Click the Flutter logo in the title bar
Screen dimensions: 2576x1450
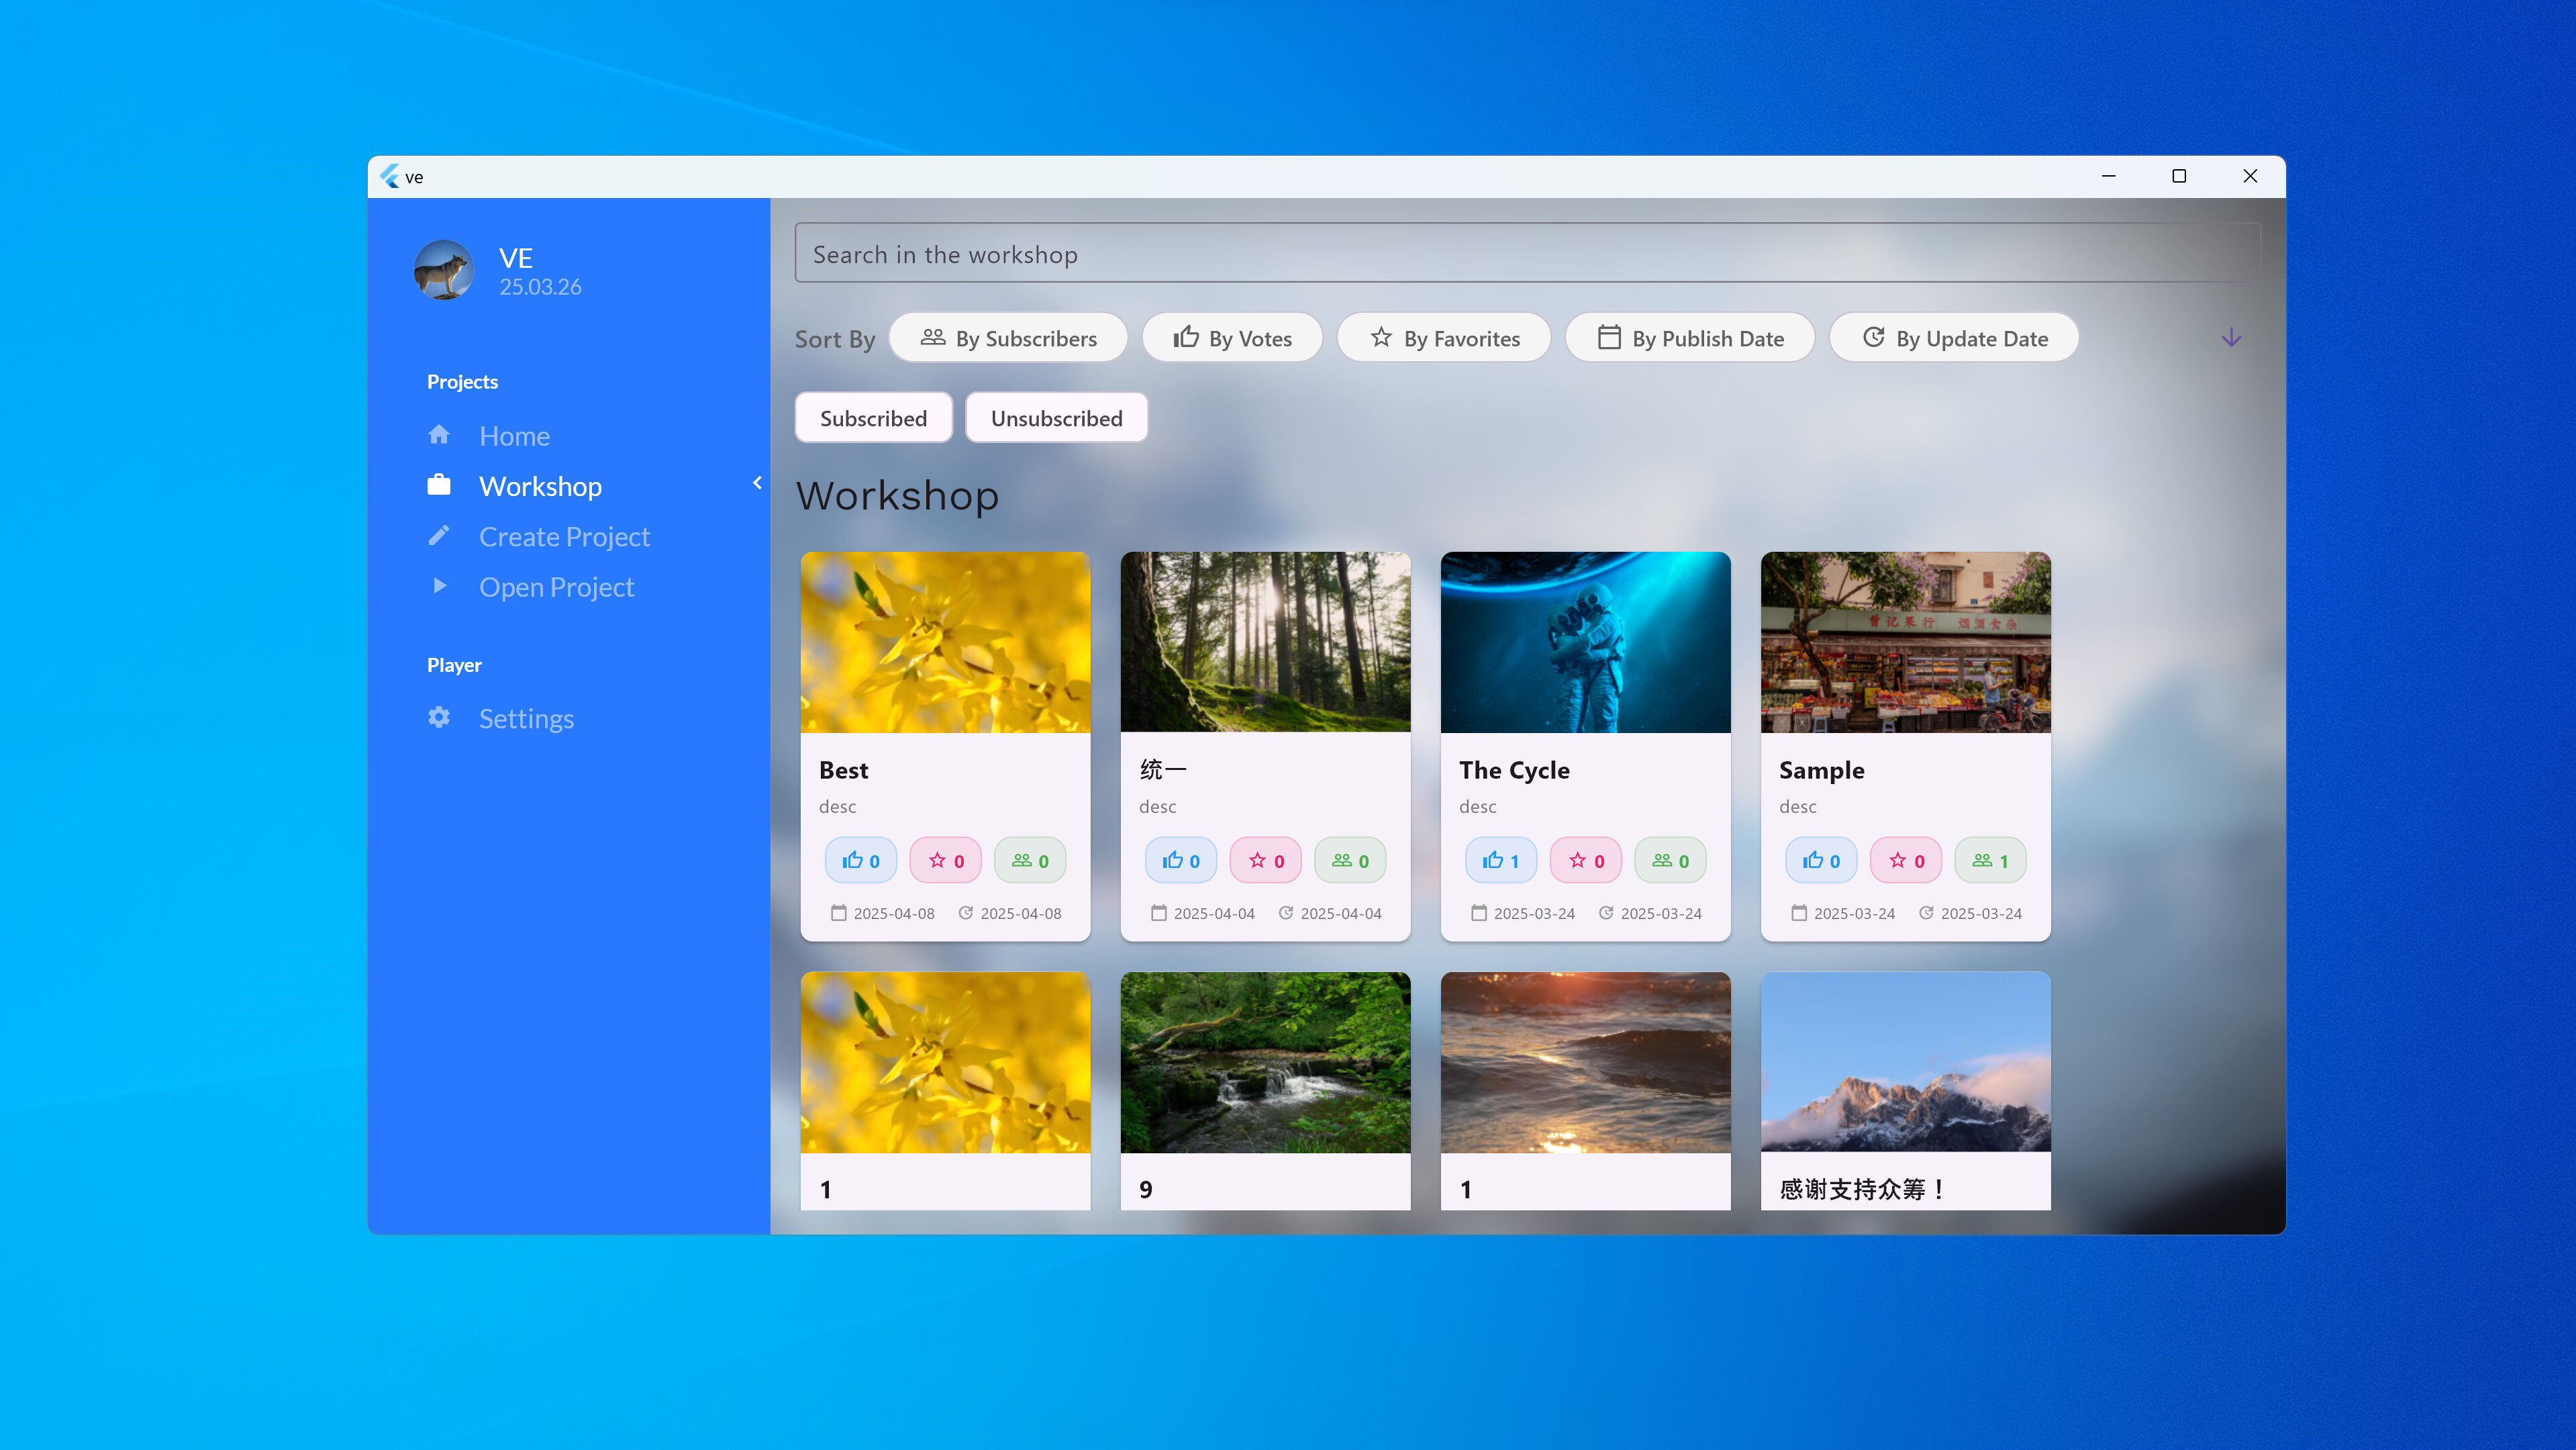tap(390, 175)
